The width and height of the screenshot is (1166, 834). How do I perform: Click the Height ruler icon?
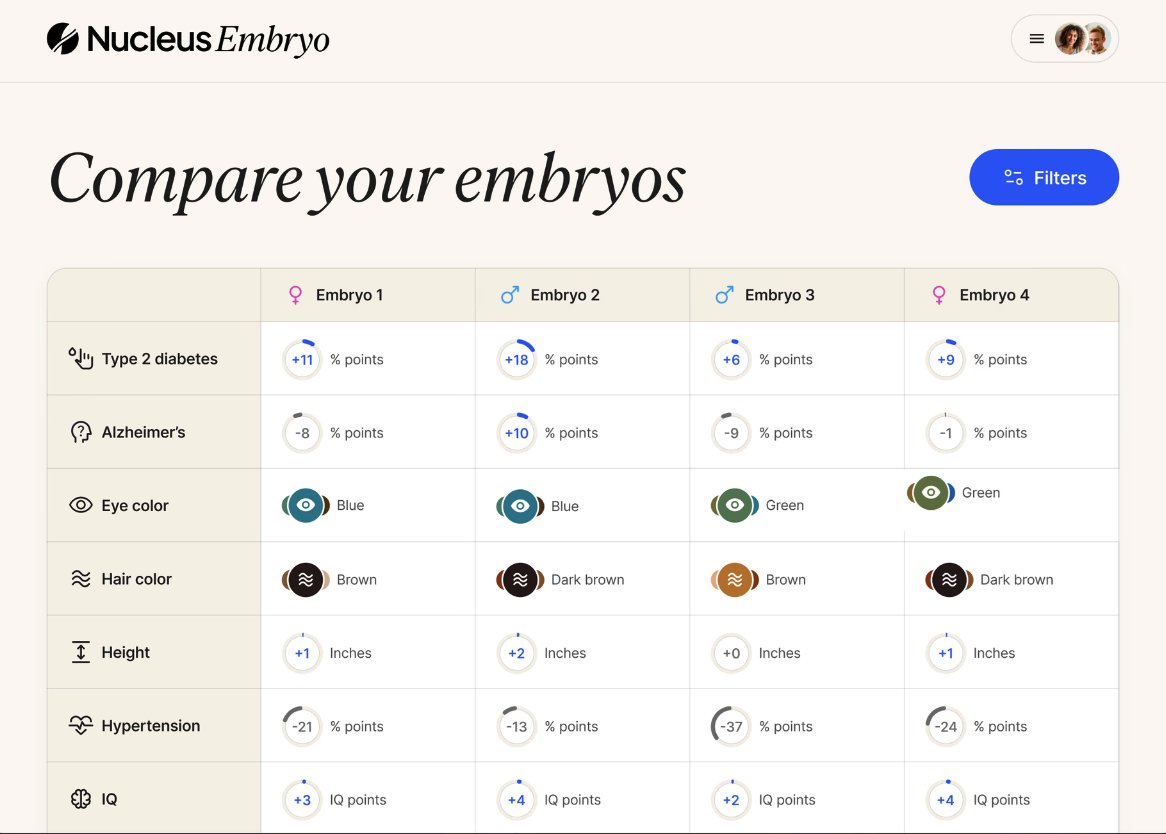(x=80, y=652)
